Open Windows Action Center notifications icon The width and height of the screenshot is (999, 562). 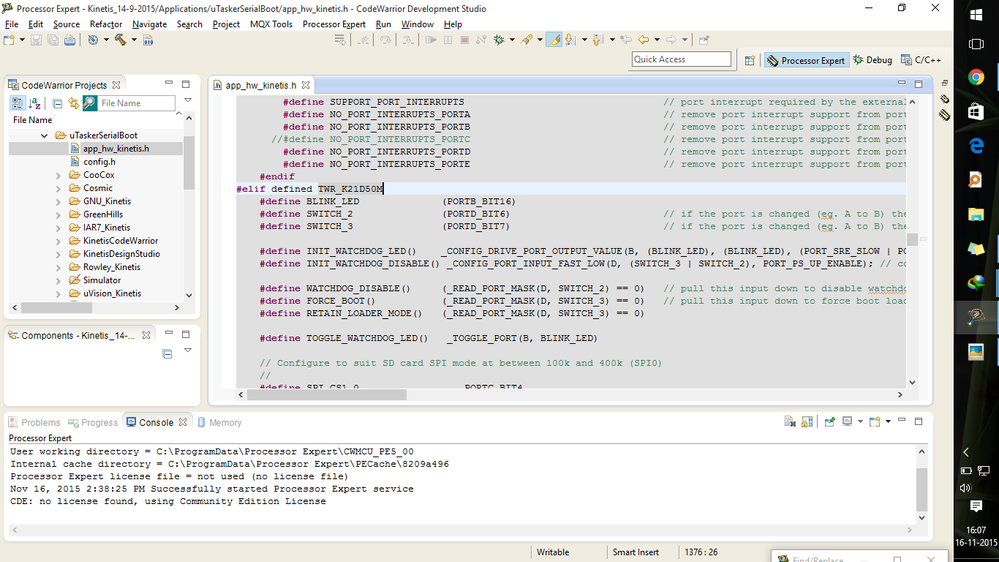click(x=976, y=506)
